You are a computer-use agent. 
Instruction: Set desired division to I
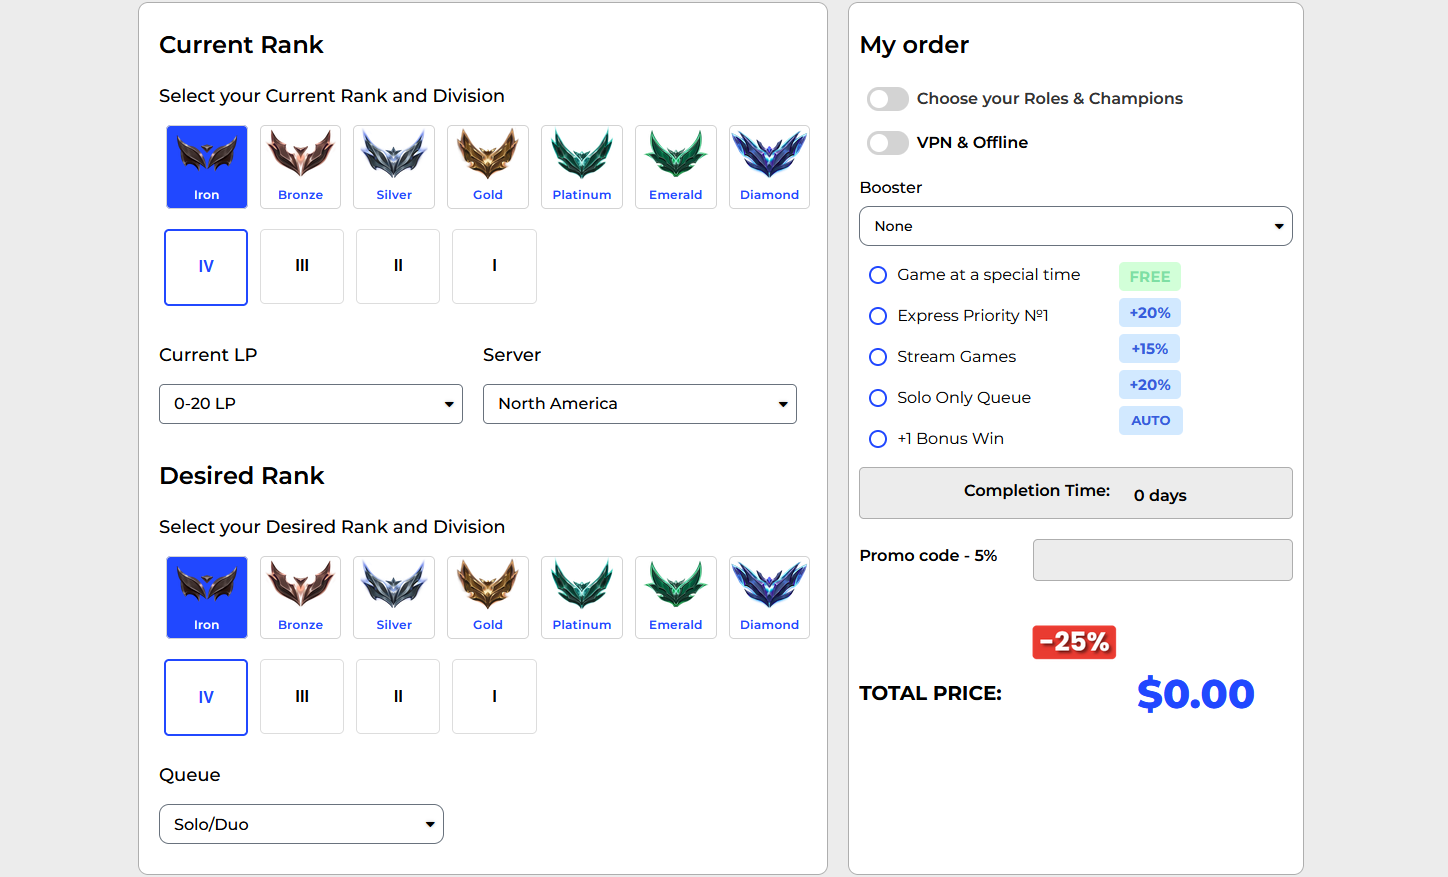point(494,696)
